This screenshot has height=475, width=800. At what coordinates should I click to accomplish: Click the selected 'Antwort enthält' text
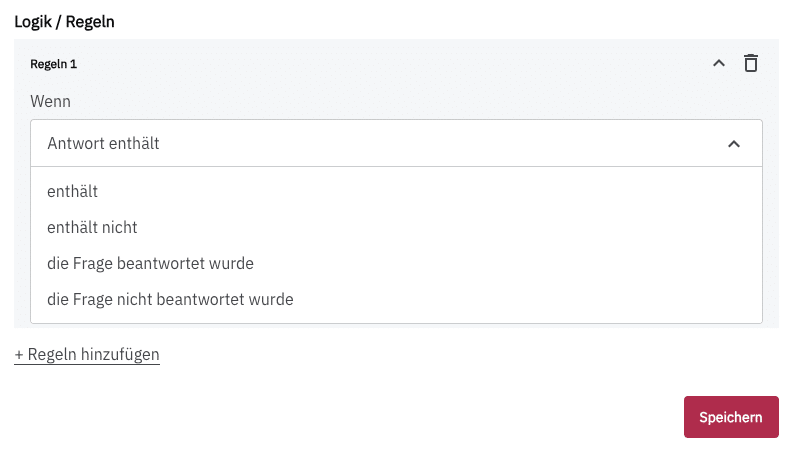[103, 144]
